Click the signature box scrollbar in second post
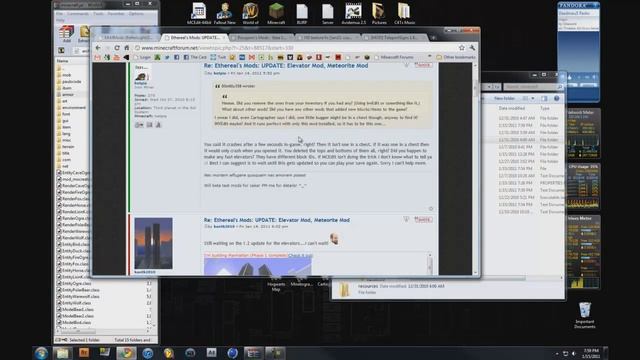Viewport: 640px width, 360px height. click(430, 264)
